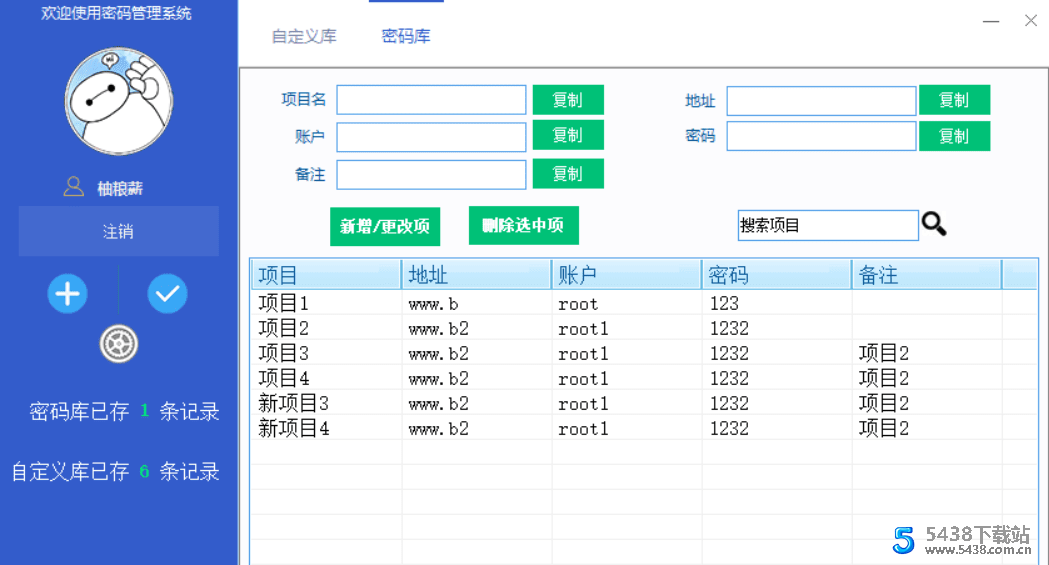Sort by the 密码 column header
The width and height of the screenshot is (1049, 565).
coord(776,275)
